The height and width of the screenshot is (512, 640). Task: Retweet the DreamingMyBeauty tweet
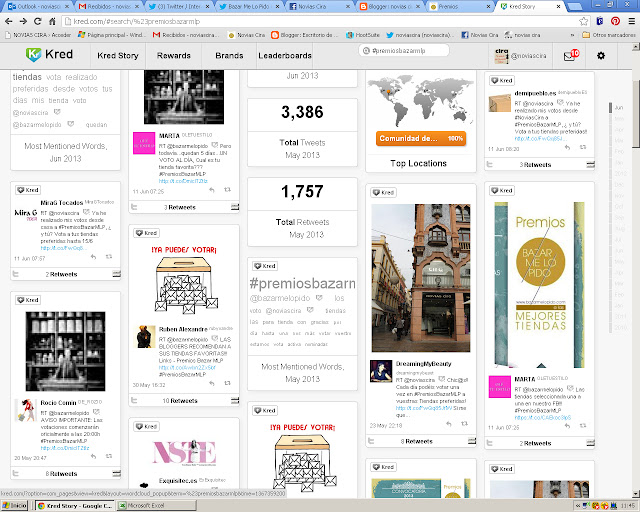point(464,424)
